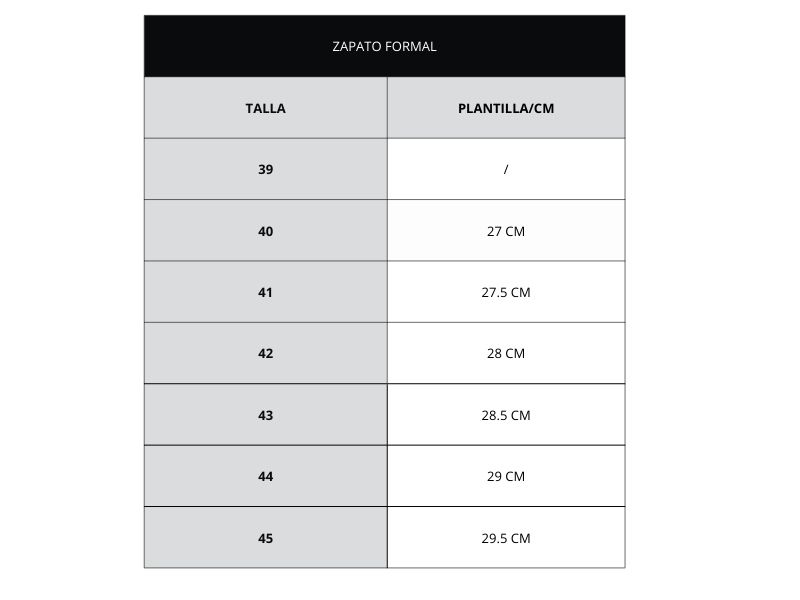The image size is (800, 600).
Task: Click the ZAPATO FORMAL table title
Action: [384, 46]
